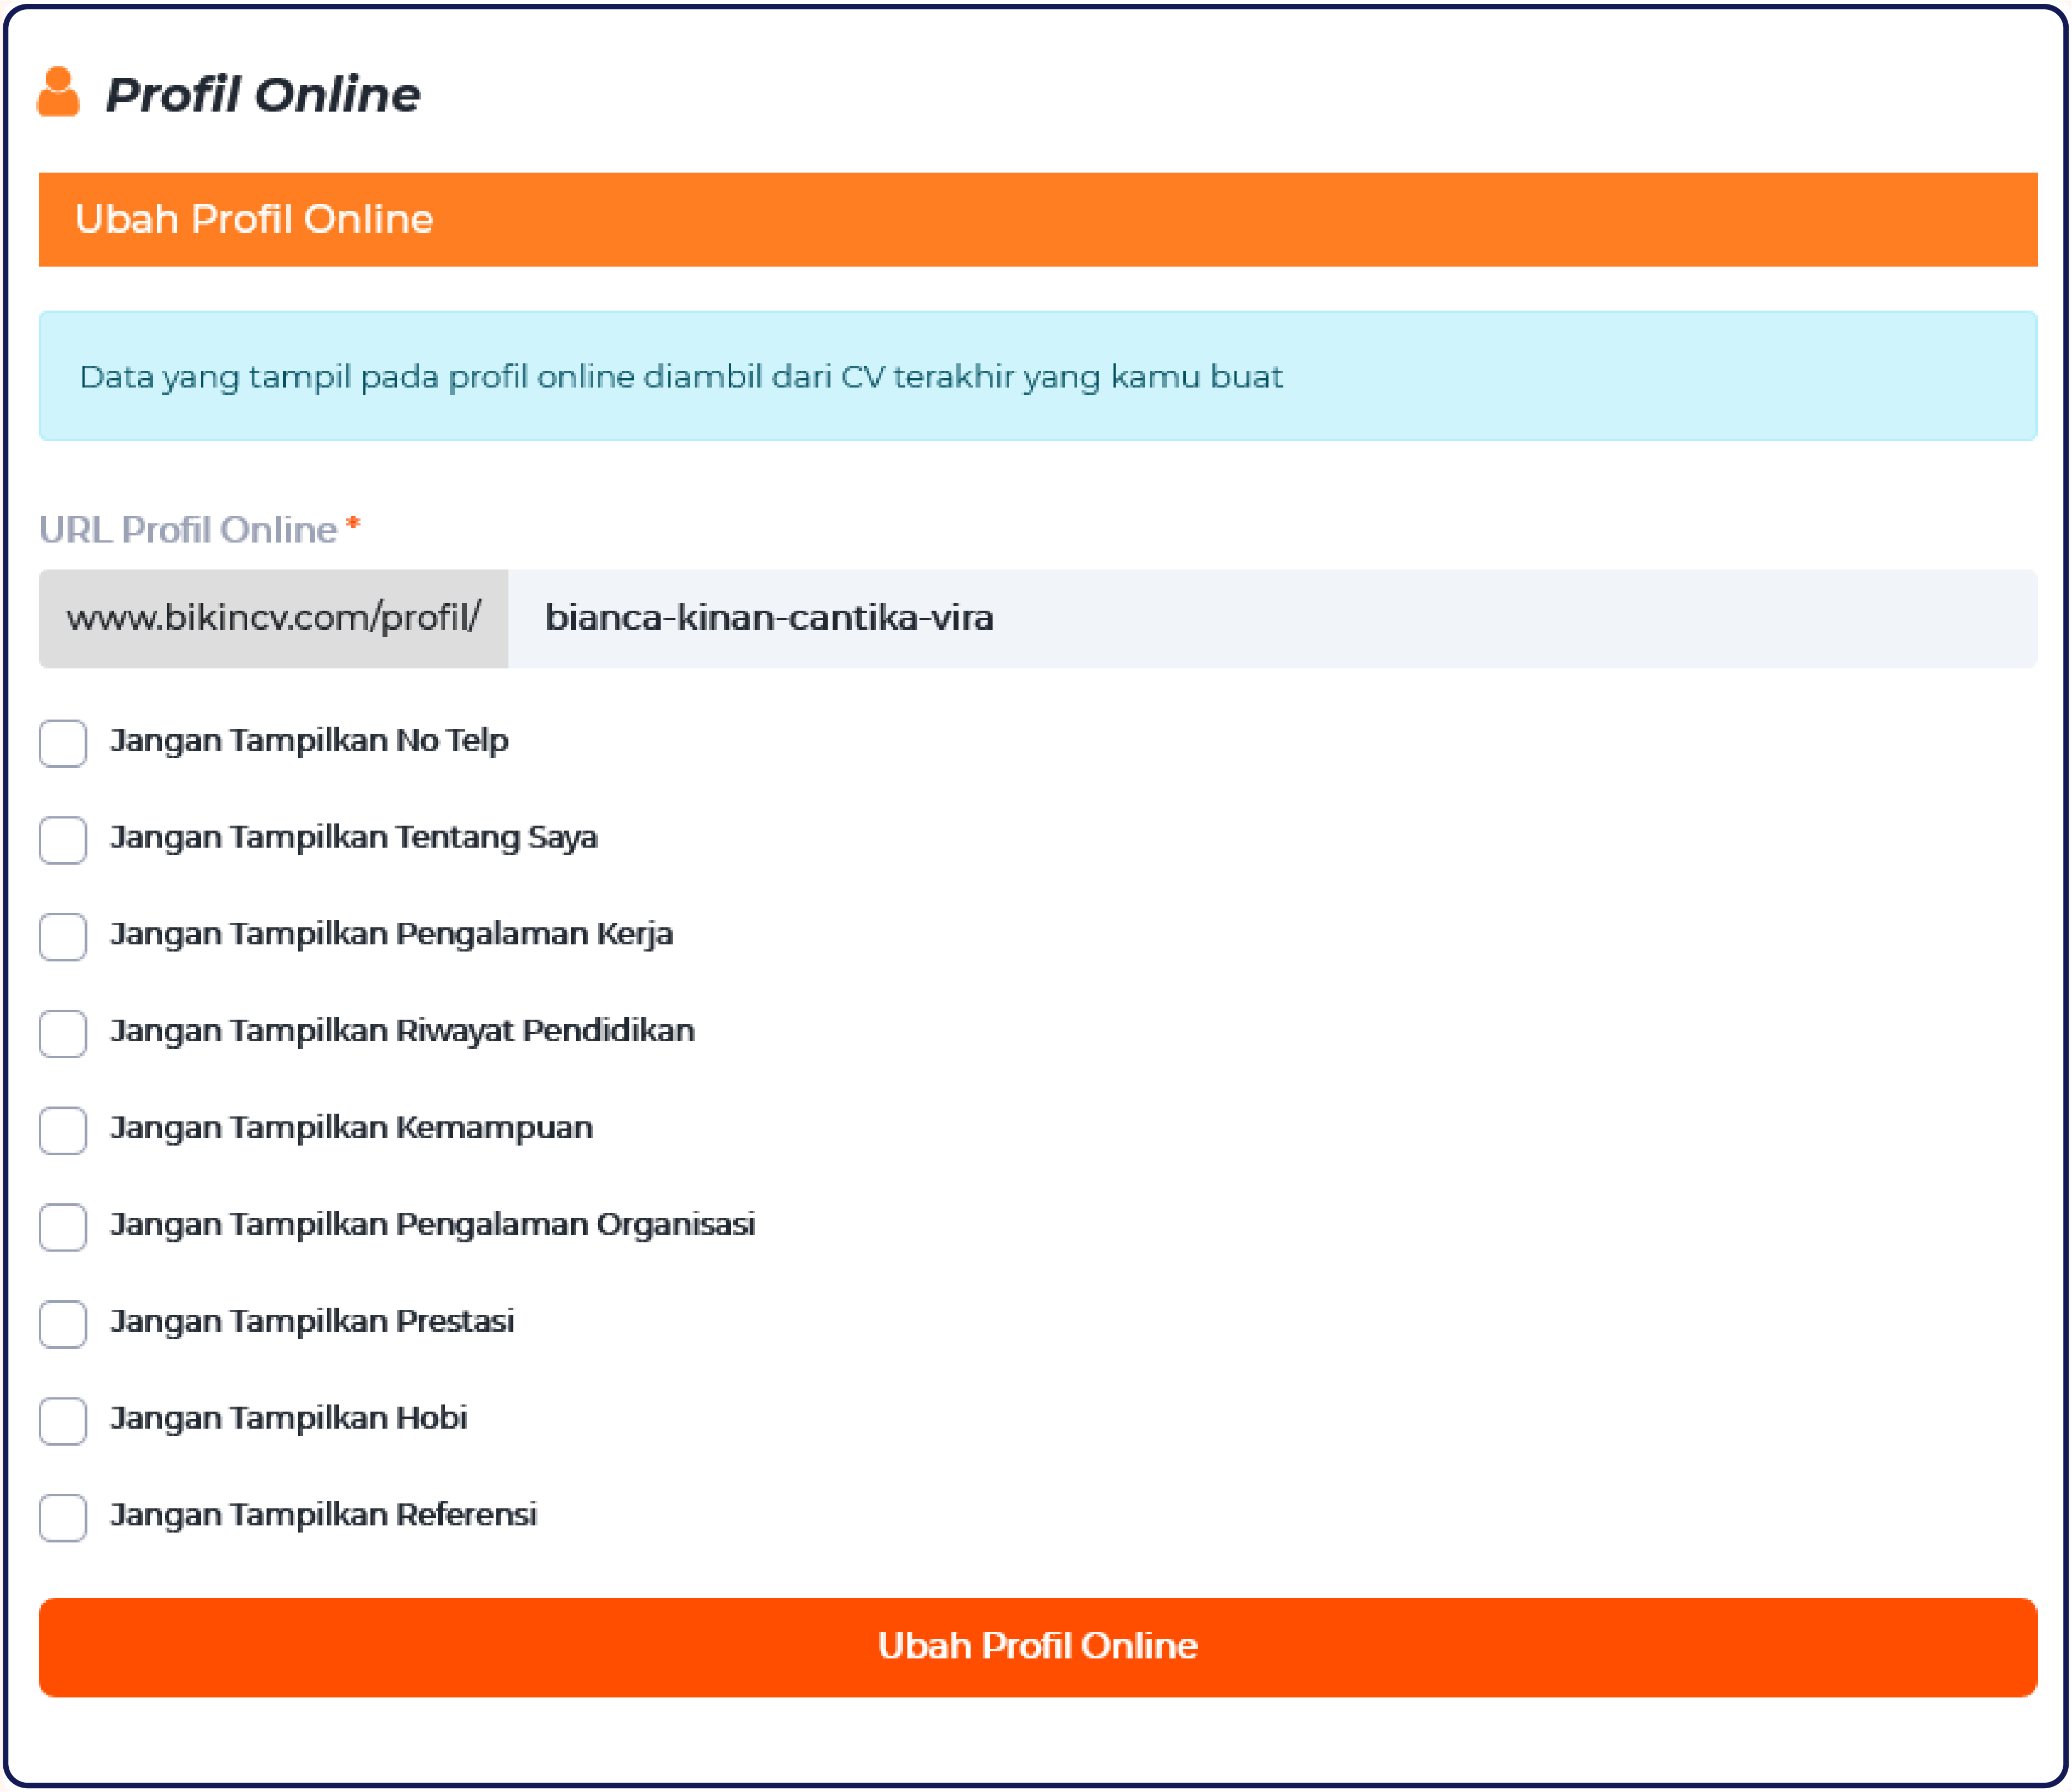Enable Jangan Tampilkan Tentang Saya checkbox

[63, 839]
